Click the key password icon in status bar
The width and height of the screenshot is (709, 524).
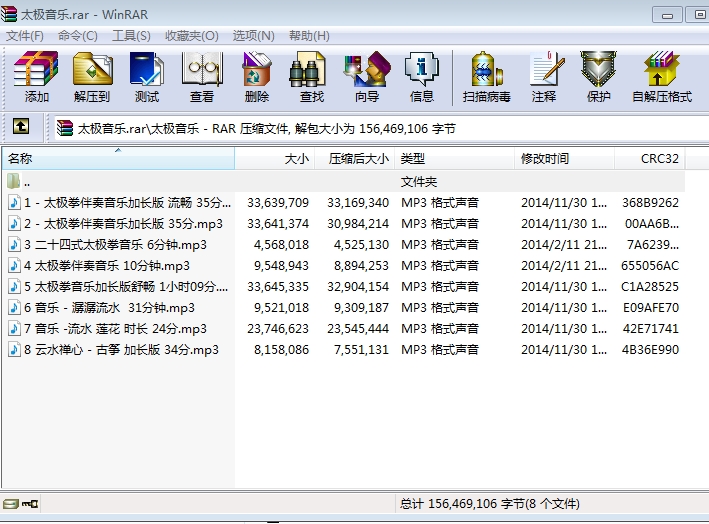(x=30, y=503)
